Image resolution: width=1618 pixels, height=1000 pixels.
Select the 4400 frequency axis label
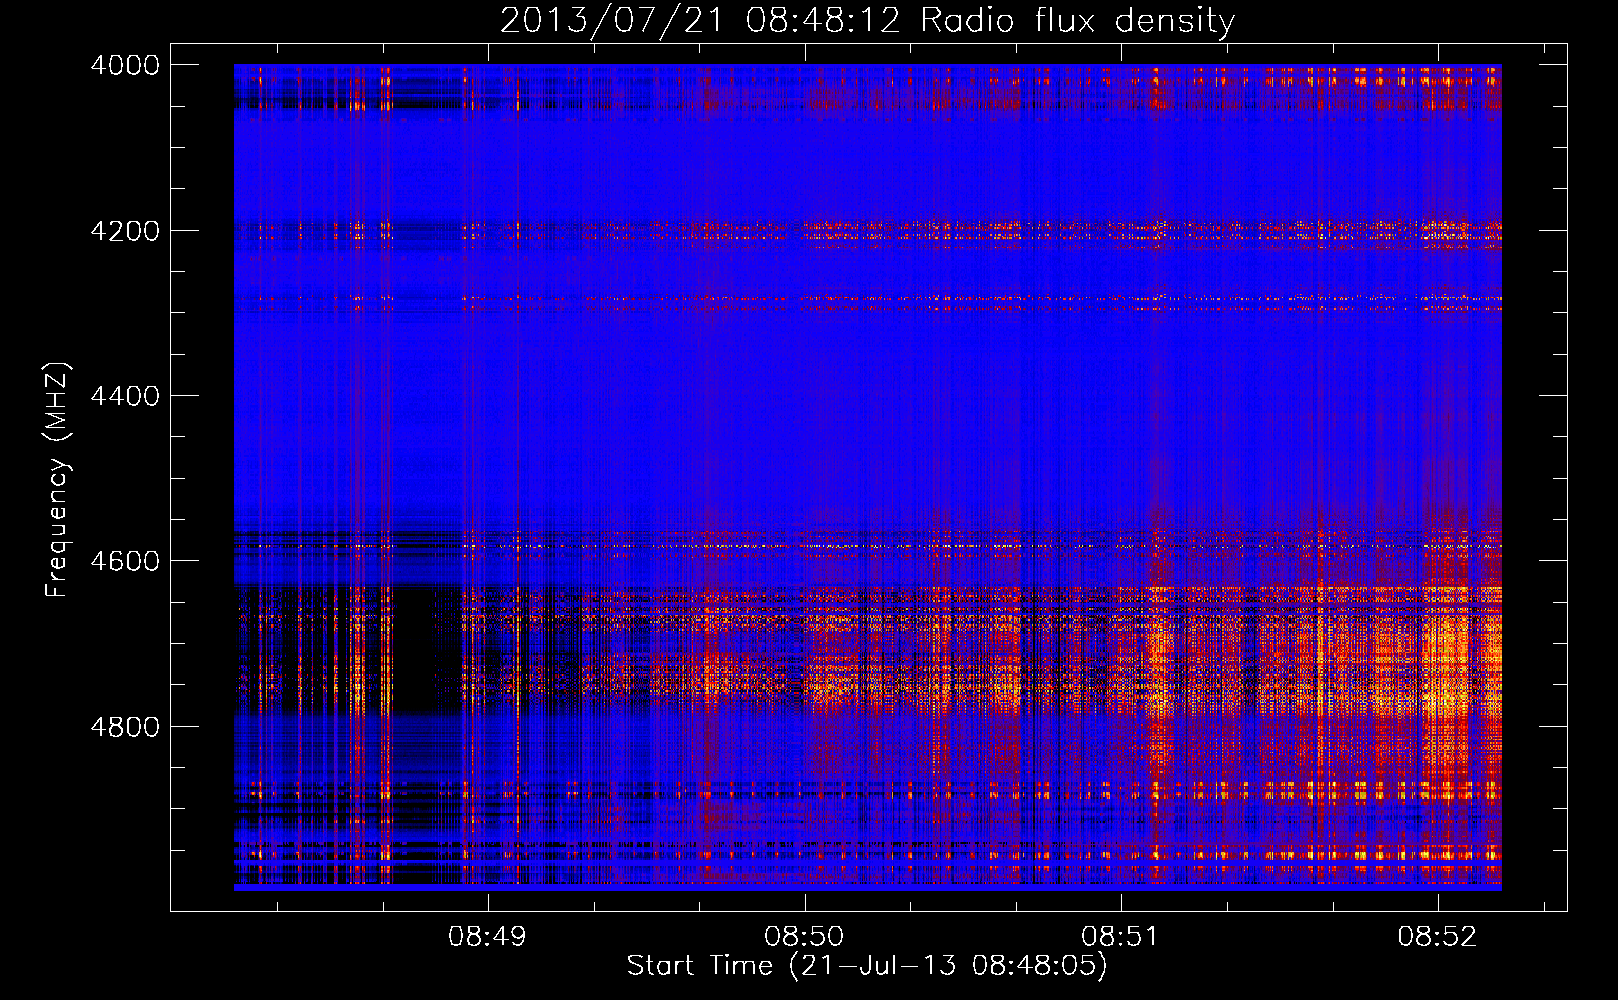tap(125, 396)
